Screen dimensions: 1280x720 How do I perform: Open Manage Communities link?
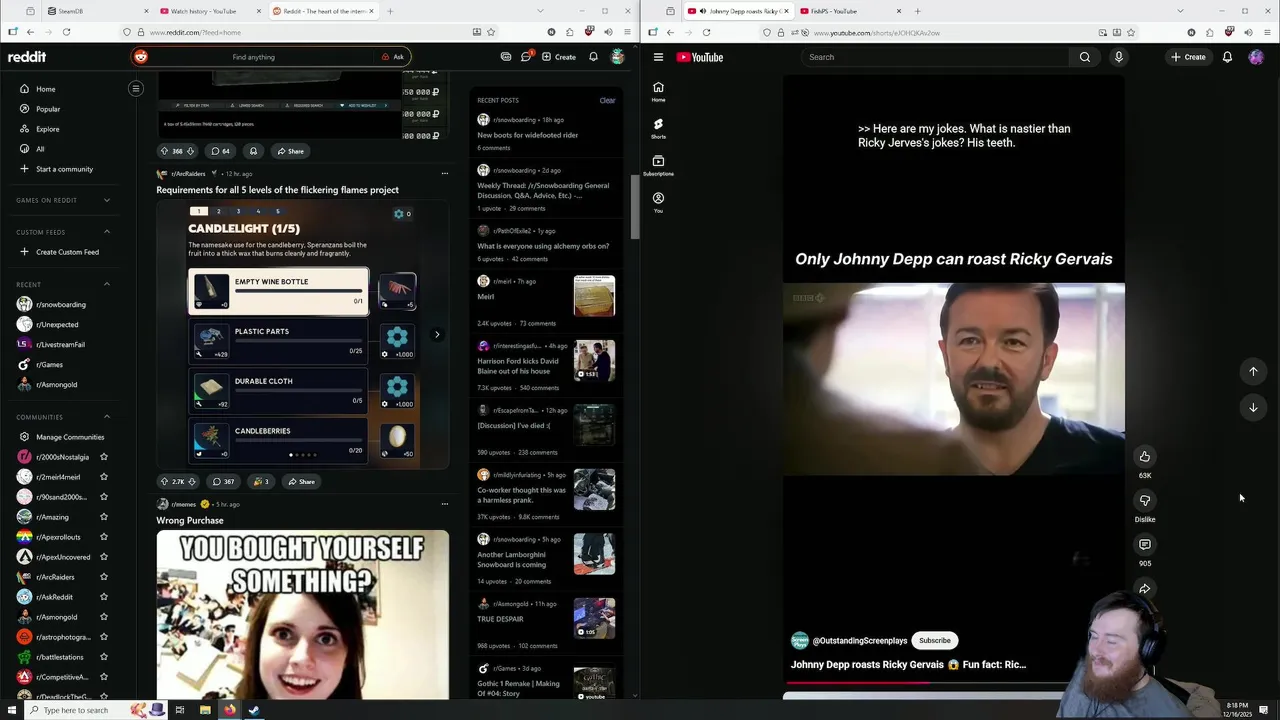[x=70, y=437]
